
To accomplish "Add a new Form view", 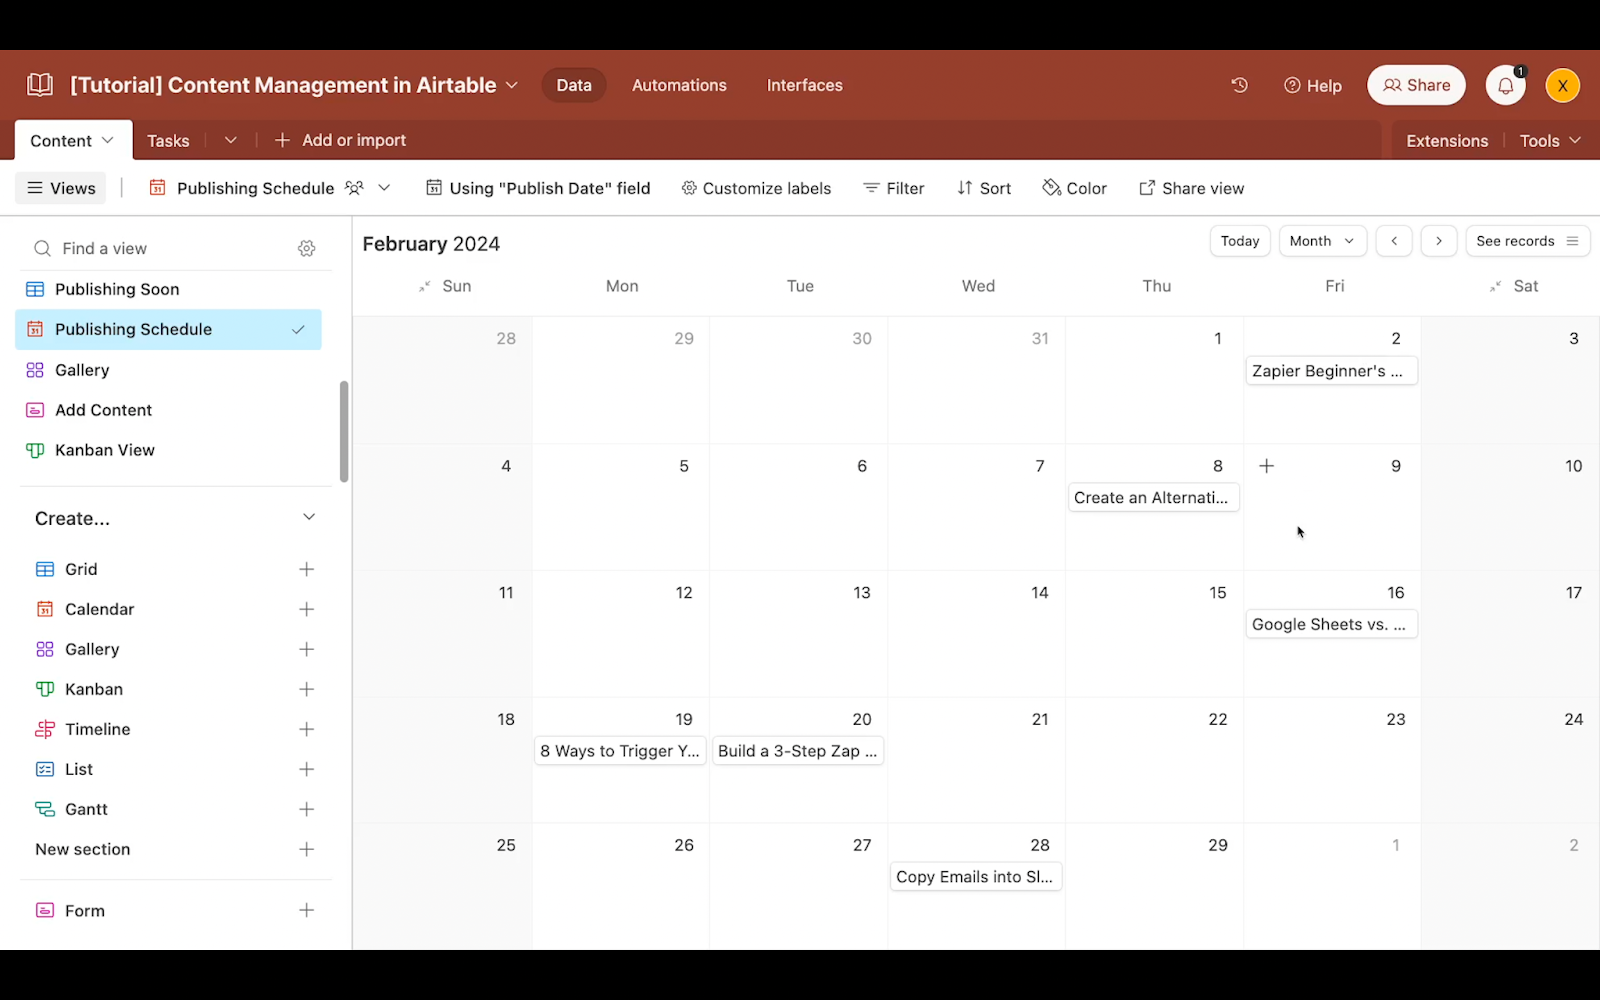I will click(307, 910).
